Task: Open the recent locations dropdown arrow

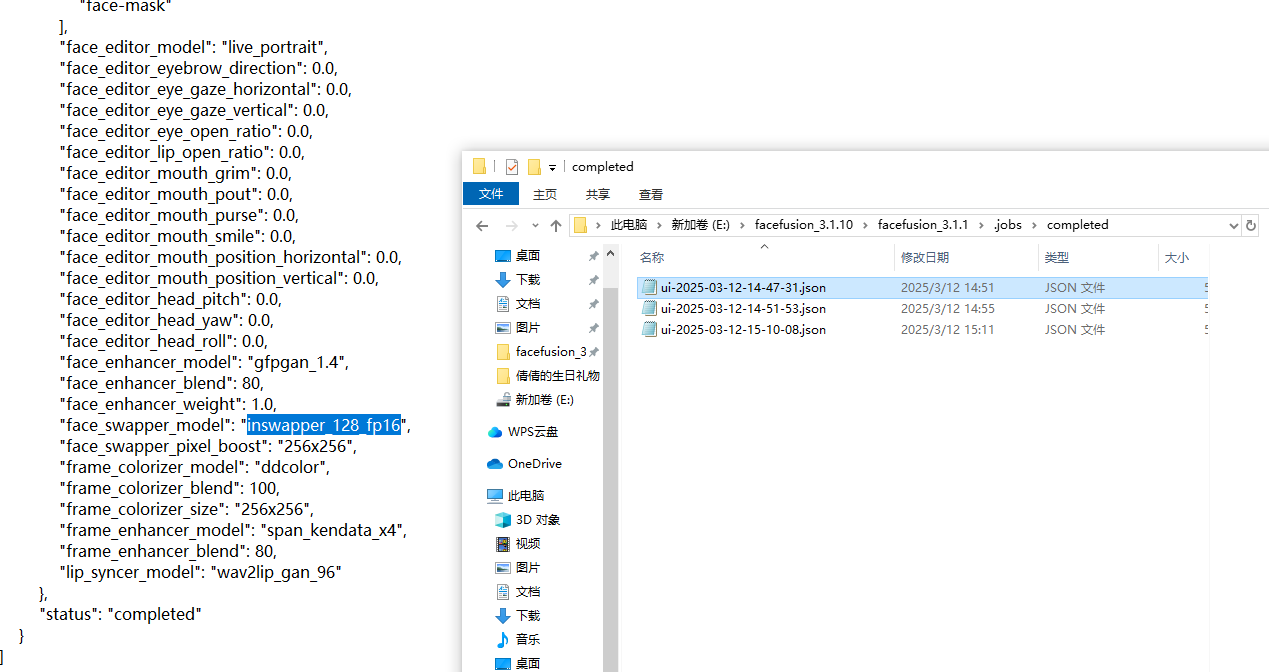Action: [x=535, y=226]
